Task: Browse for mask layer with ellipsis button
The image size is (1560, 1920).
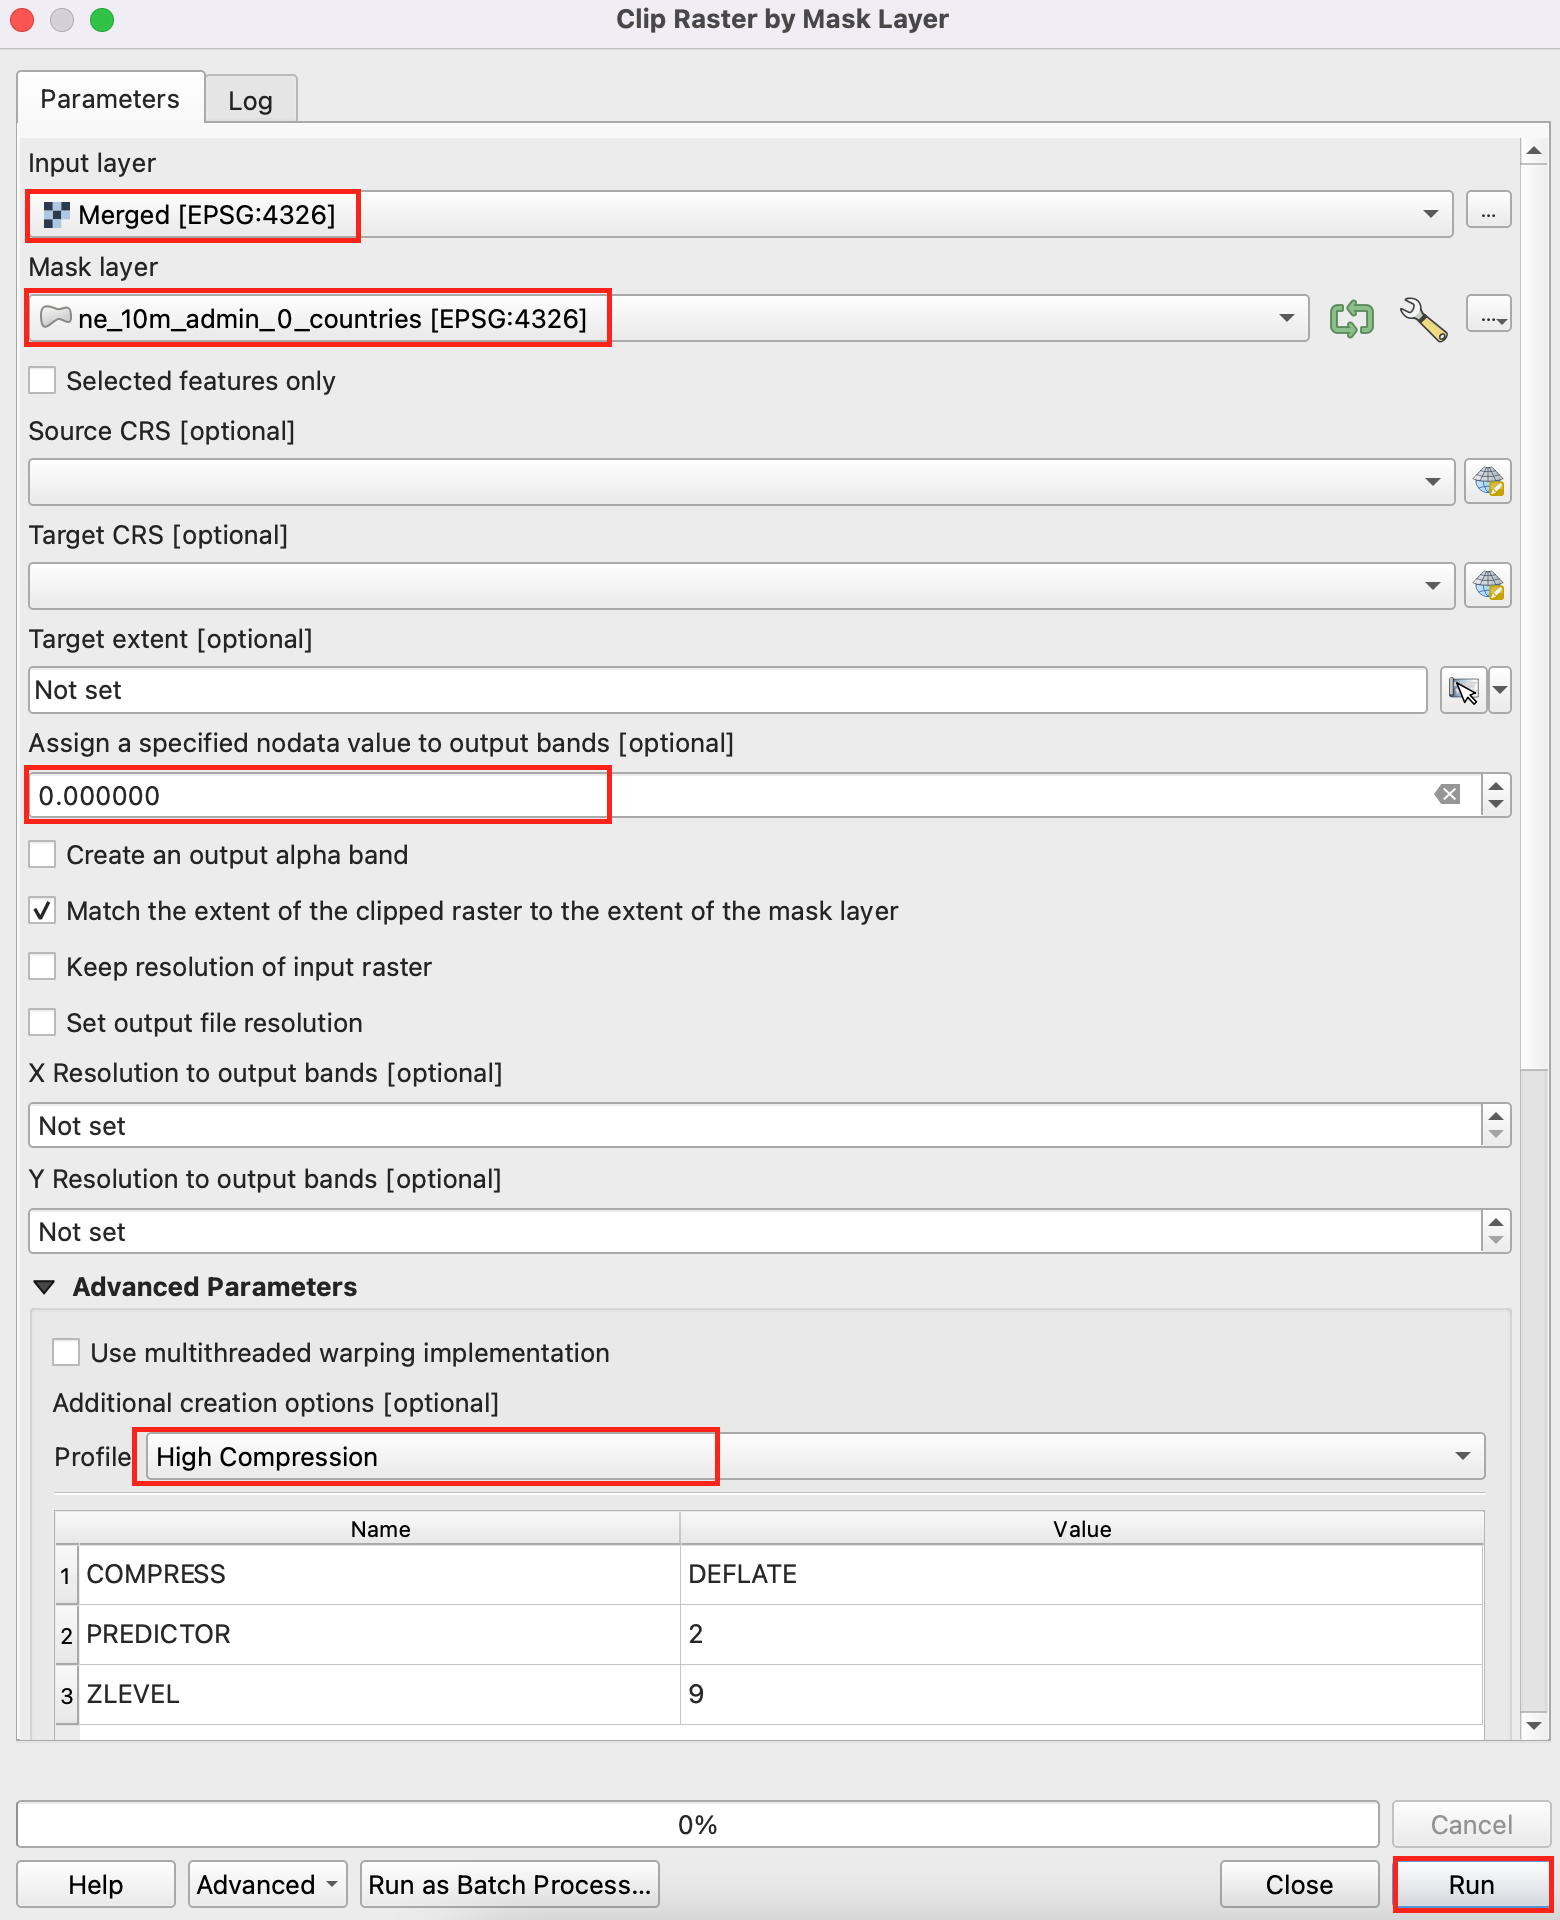Action: point(1488,317)
